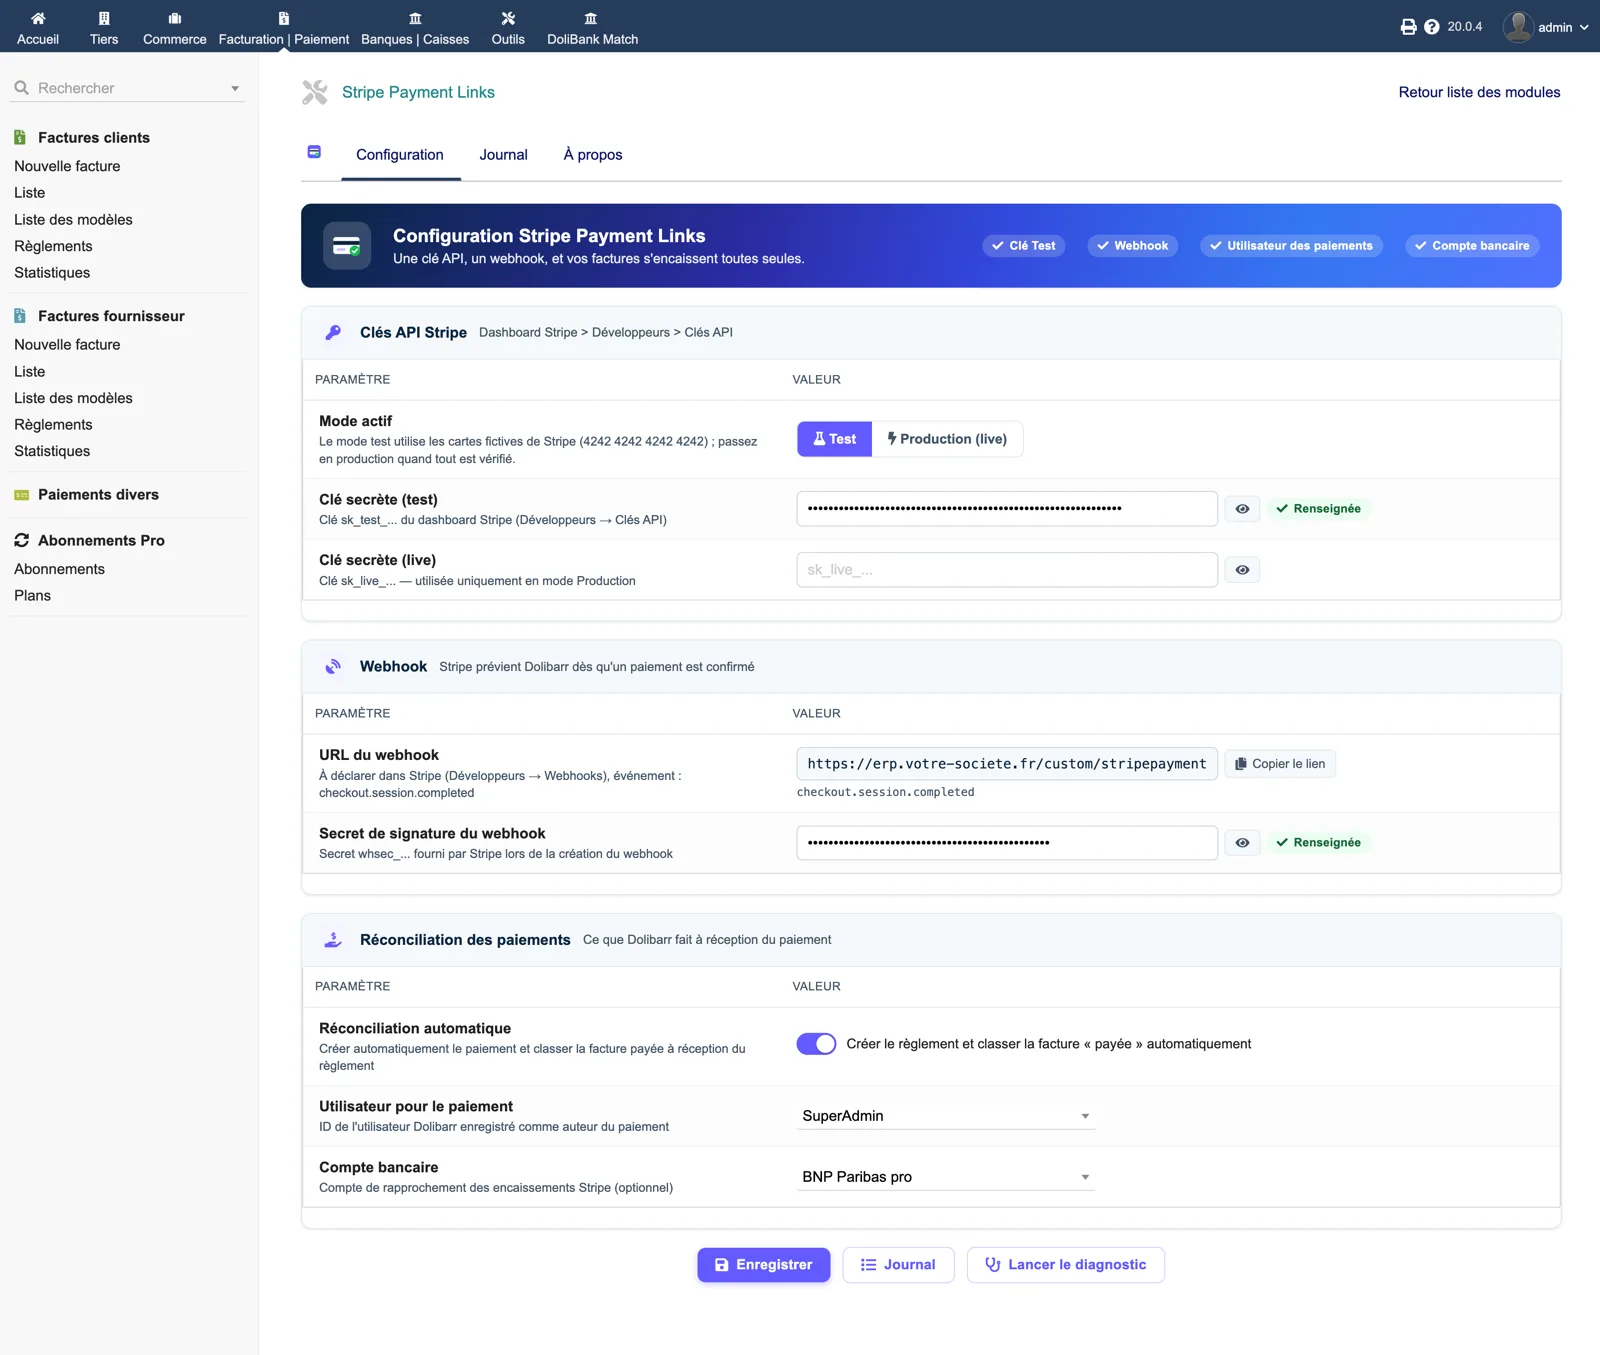Screen dimensions: 1600x1355
Task: Click the webhook signature secret field
Action: pyautogui.click(x=1007, y=843)
